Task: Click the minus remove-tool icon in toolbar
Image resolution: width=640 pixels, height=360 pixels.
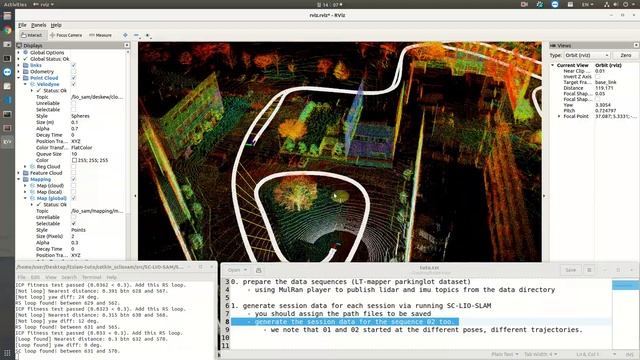Action: 136,35
